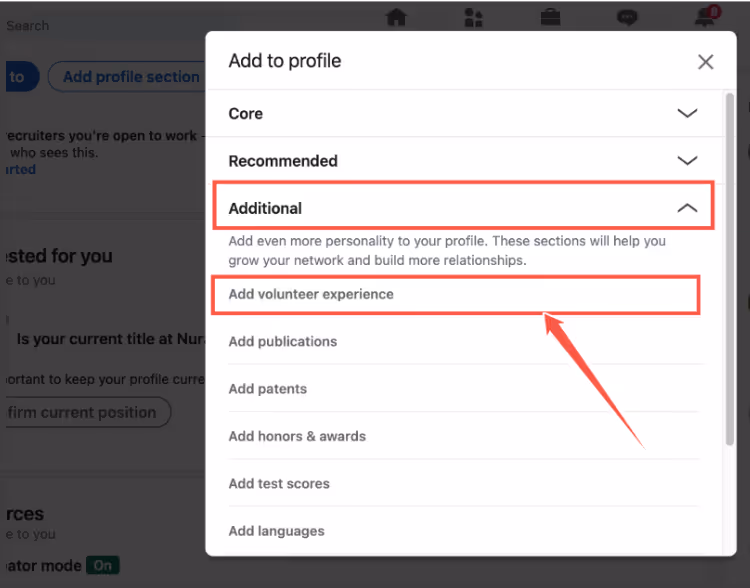This screenshot has height=588, width=750.
Task: Close the Add to profile dialog
Action: pos(706,62)
